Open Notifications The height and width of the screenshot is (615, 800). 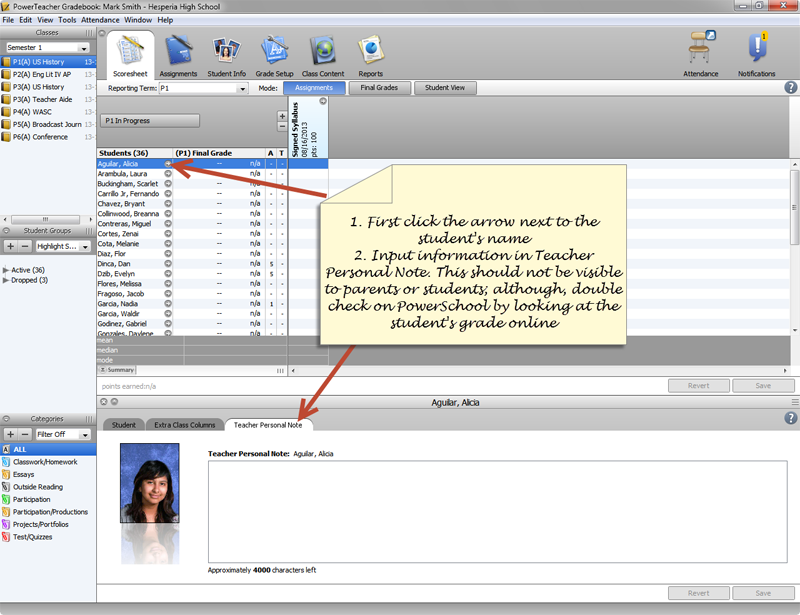(757, 54)
